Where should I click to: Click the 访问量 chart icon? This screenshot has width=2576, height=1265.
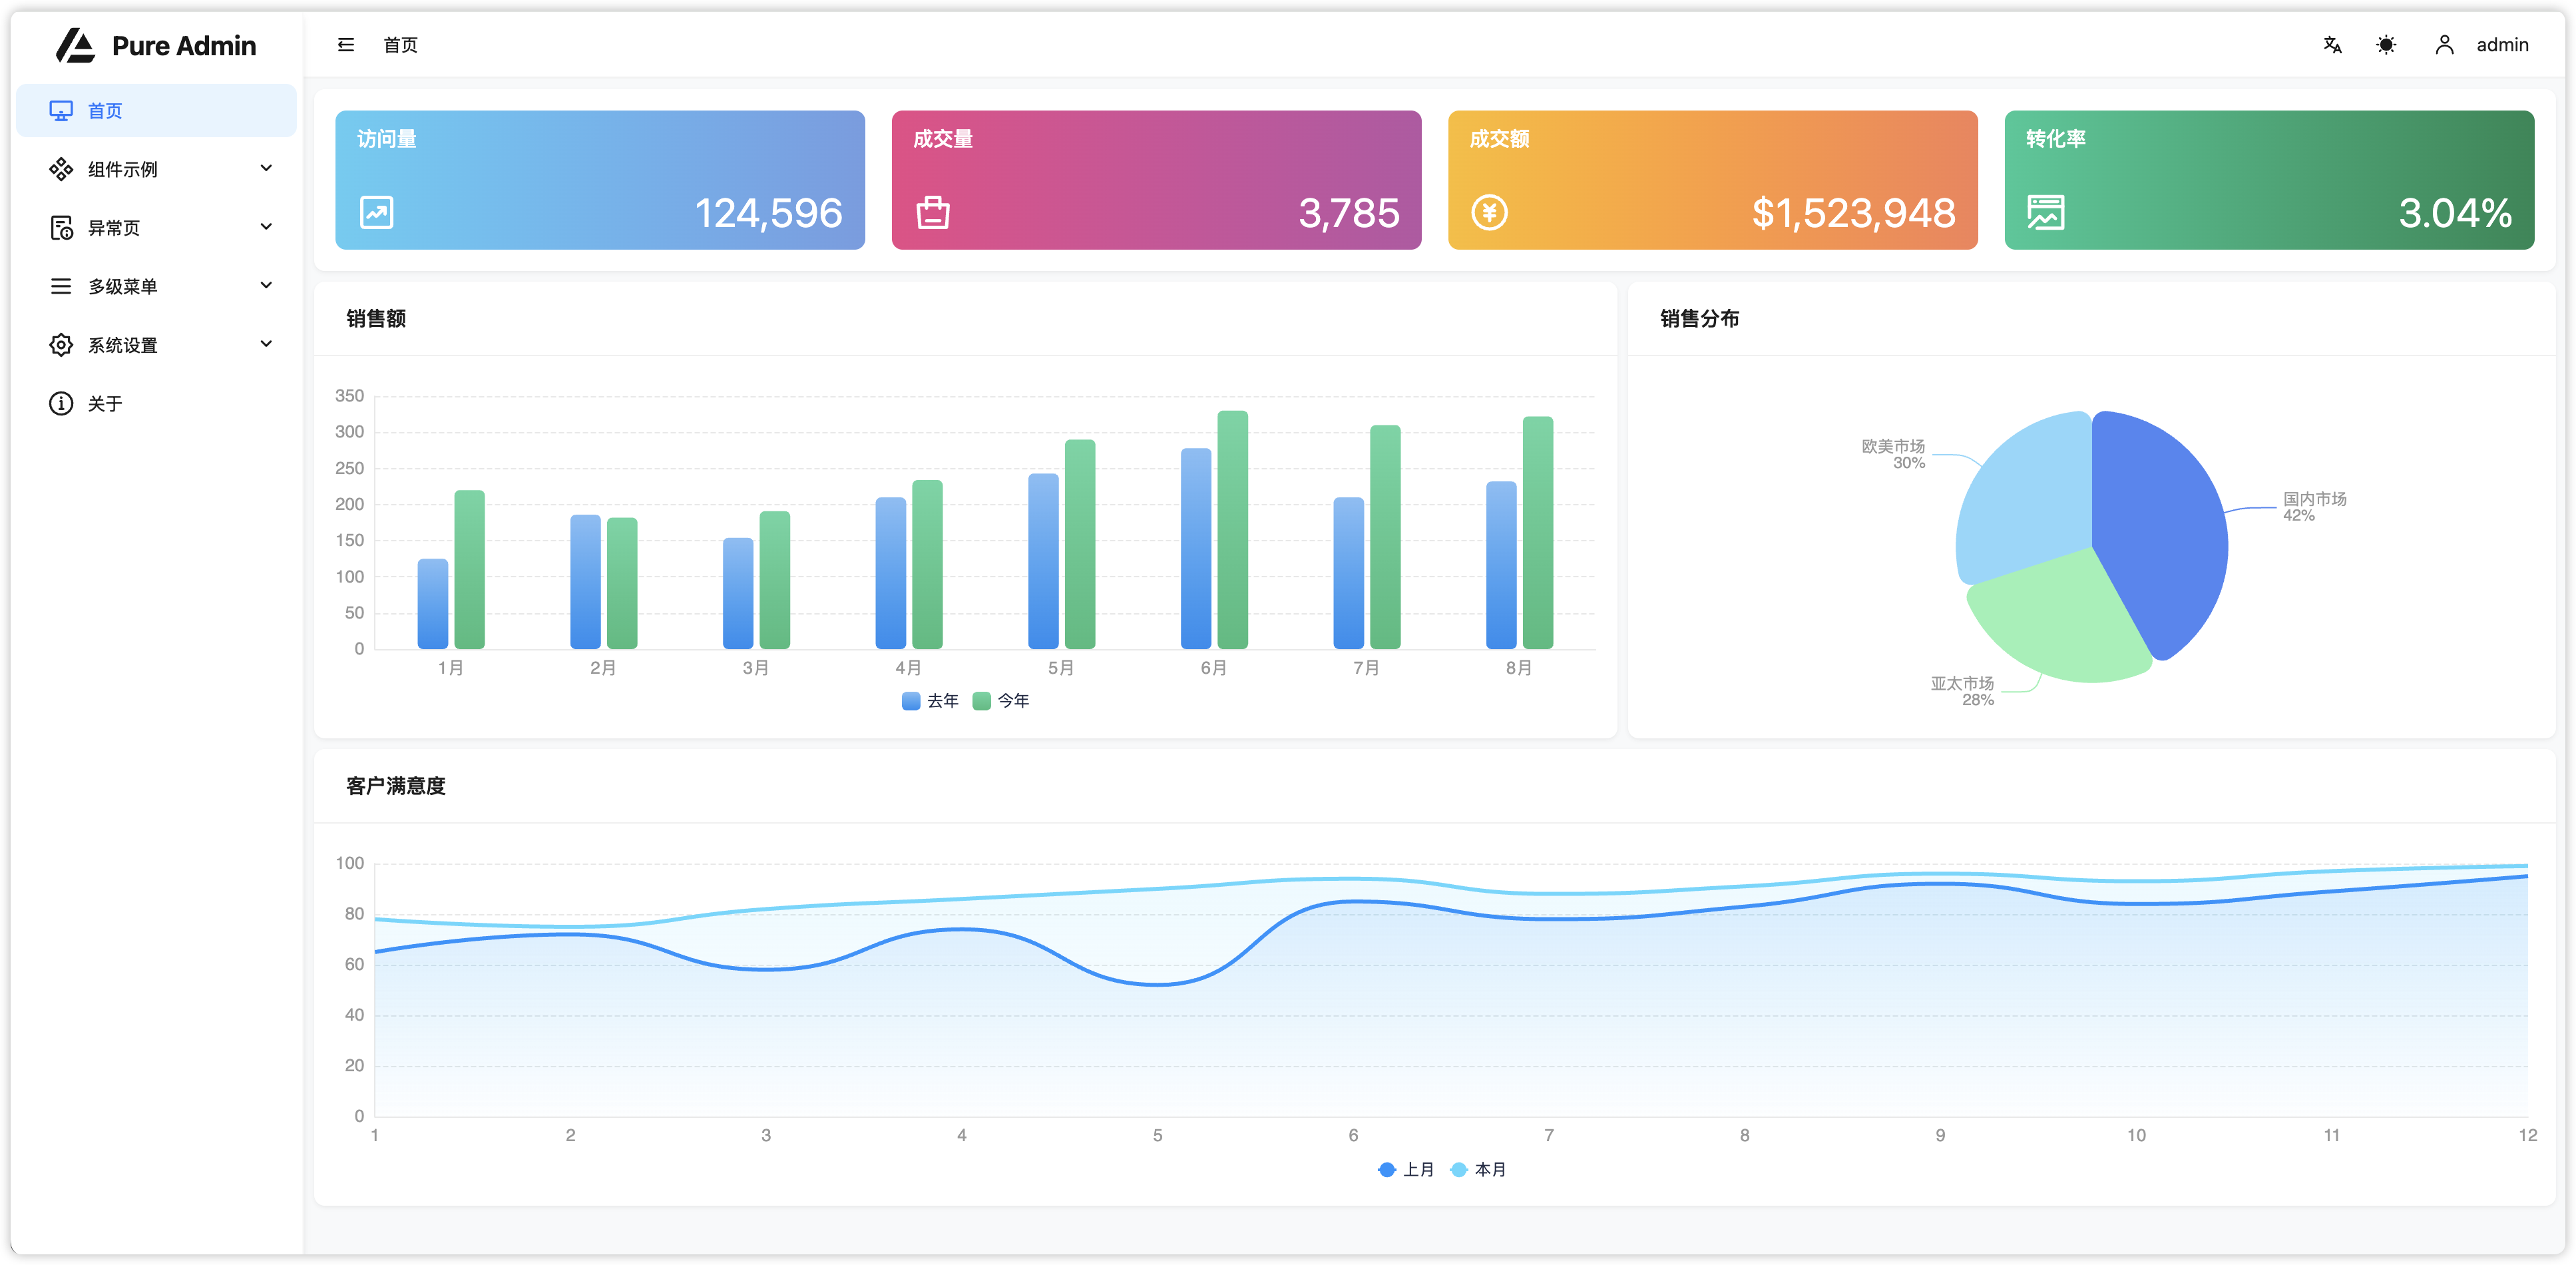[x=377, y=212]
